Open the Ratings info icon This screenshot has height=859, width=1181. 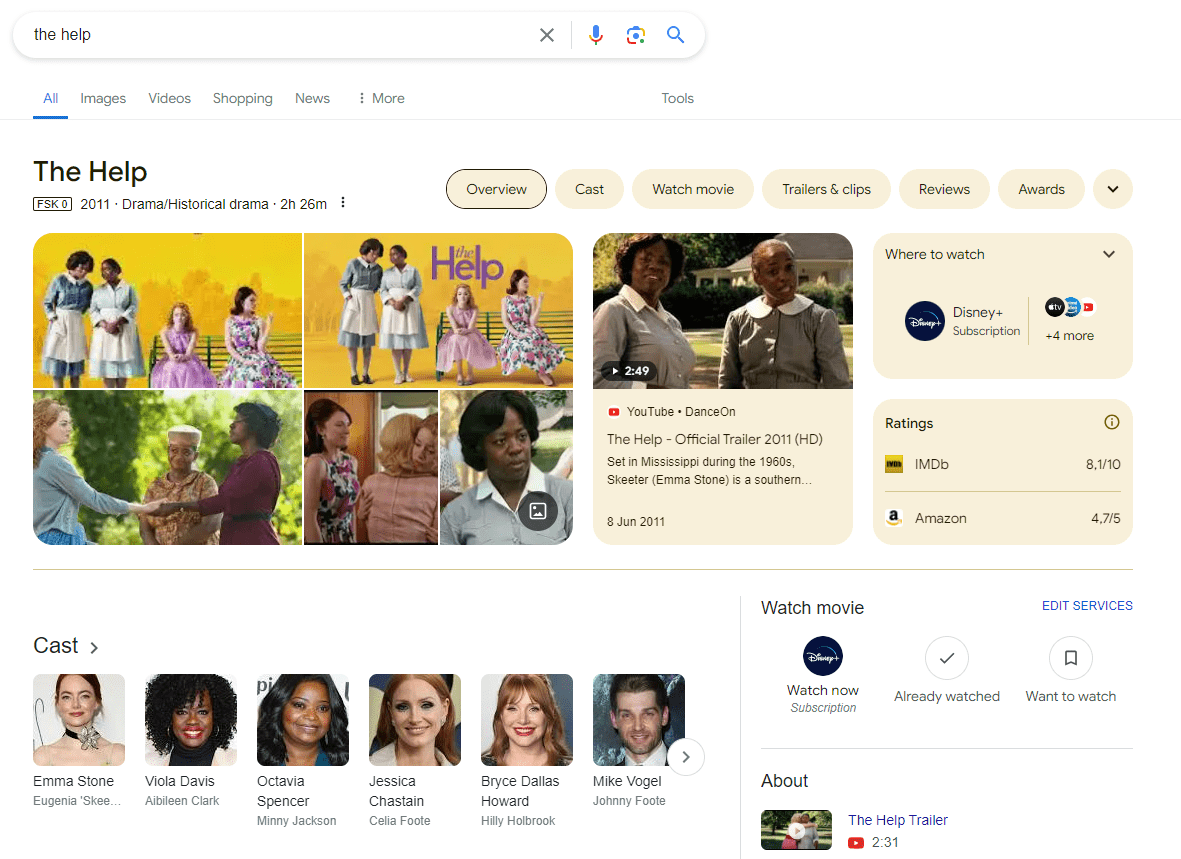point(1112,422)
